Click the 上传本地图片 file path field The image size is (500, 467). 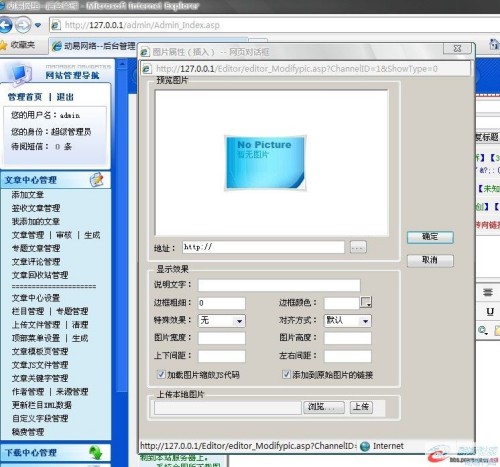(x=227, y=407)
